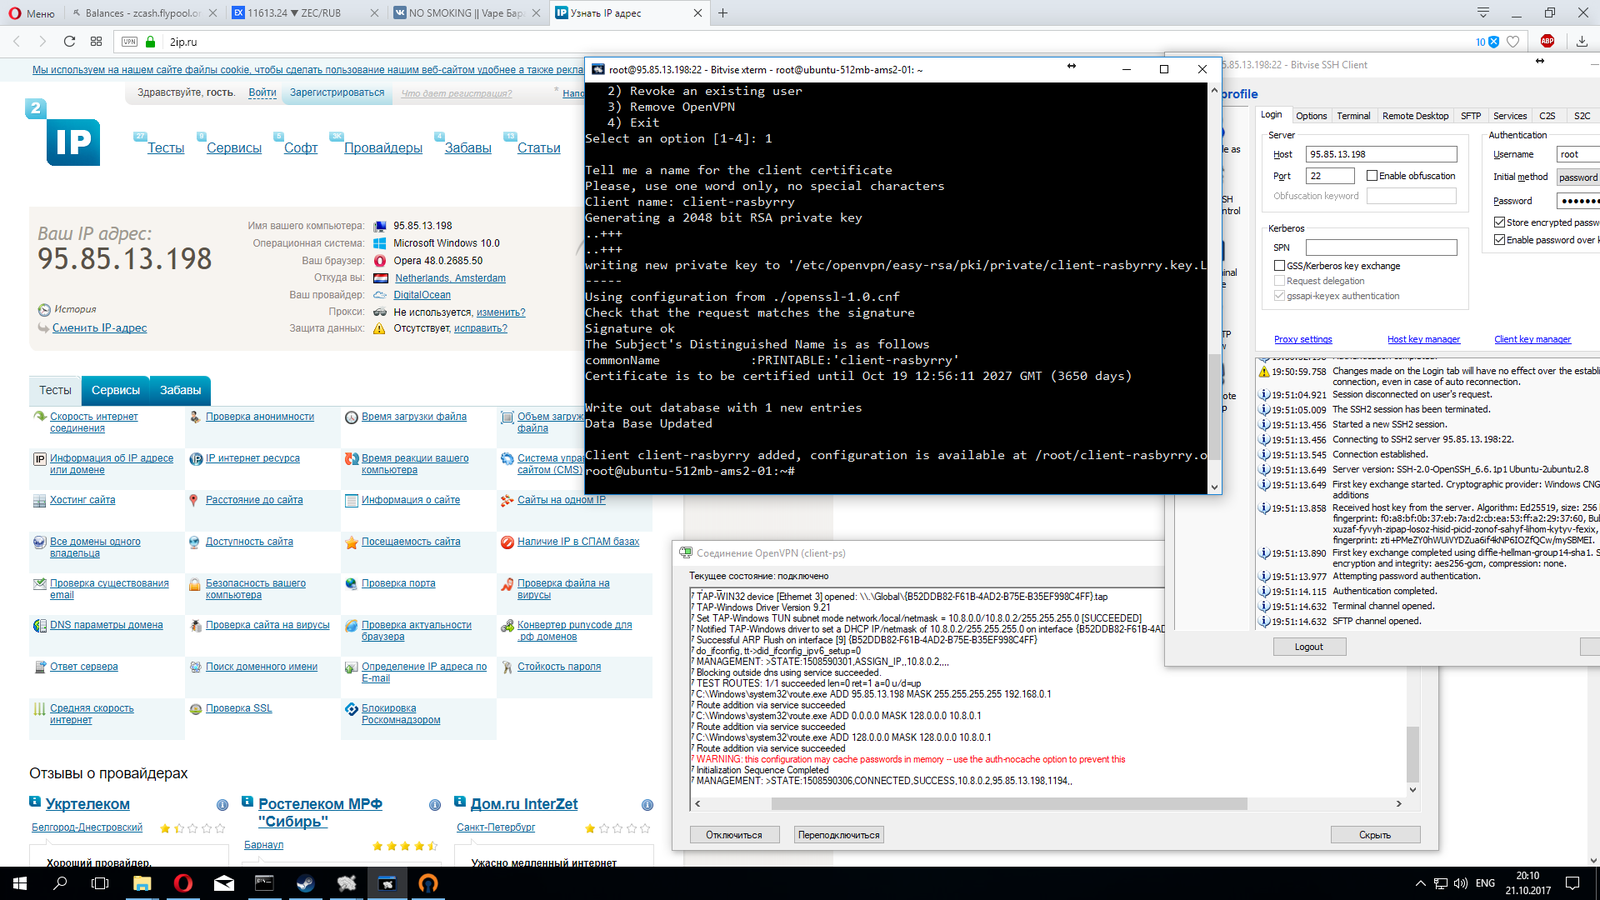1600x900 pixels.
Task: Open Mail app from taskbar
Action: coord(224,883)
